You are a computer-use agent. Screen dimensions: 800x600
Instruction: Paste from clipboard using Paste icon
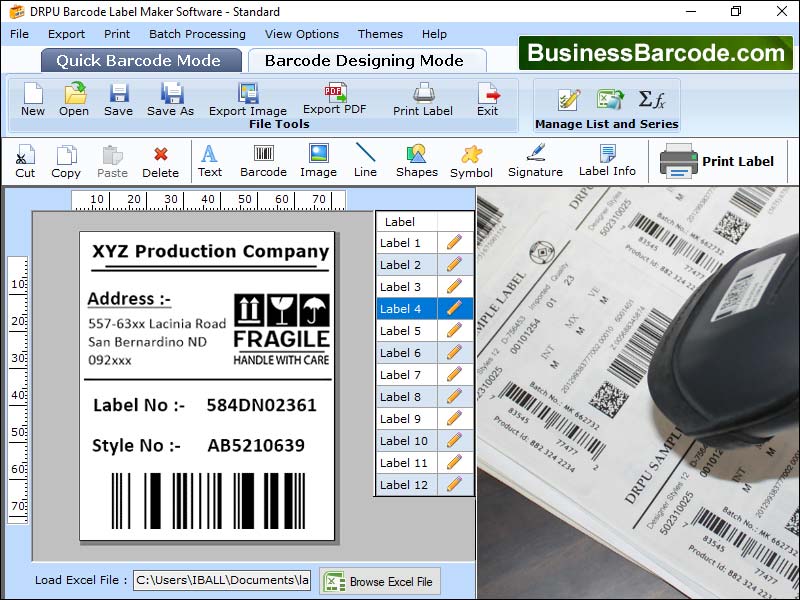click(x=112, y=160)
